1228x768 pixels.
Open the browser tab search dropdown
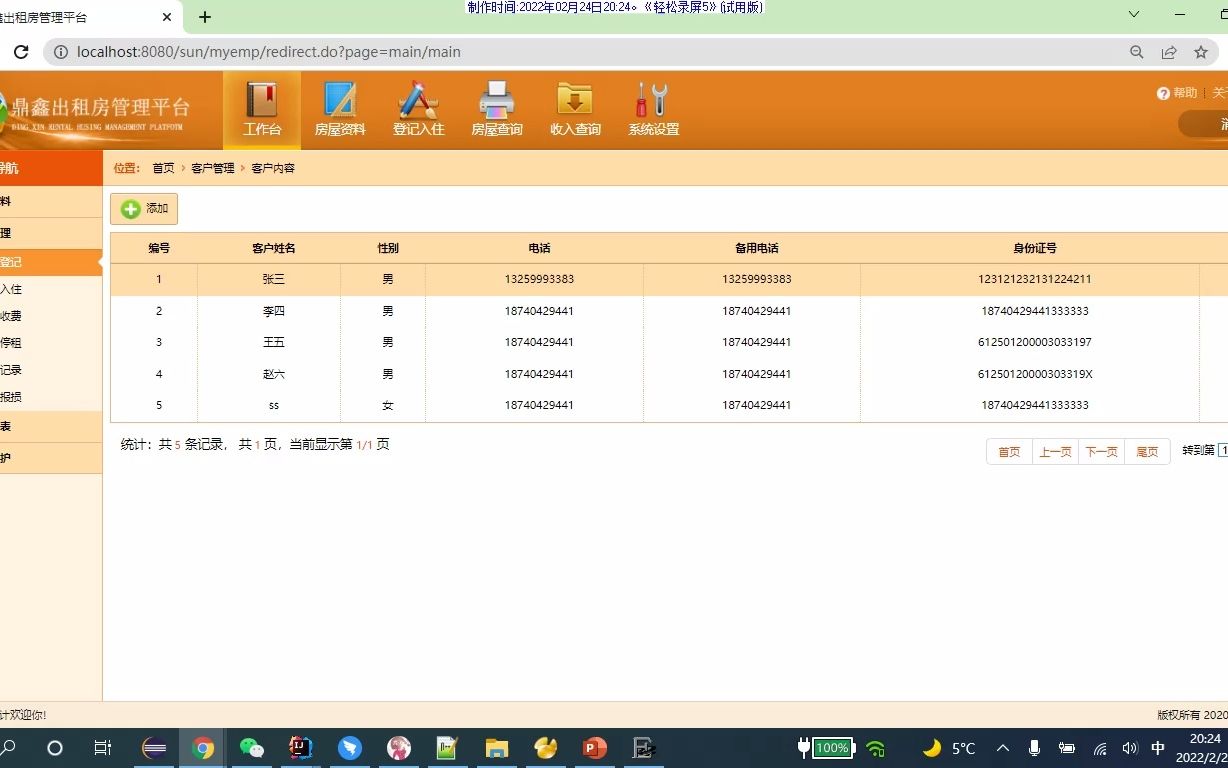[1132, 15]
